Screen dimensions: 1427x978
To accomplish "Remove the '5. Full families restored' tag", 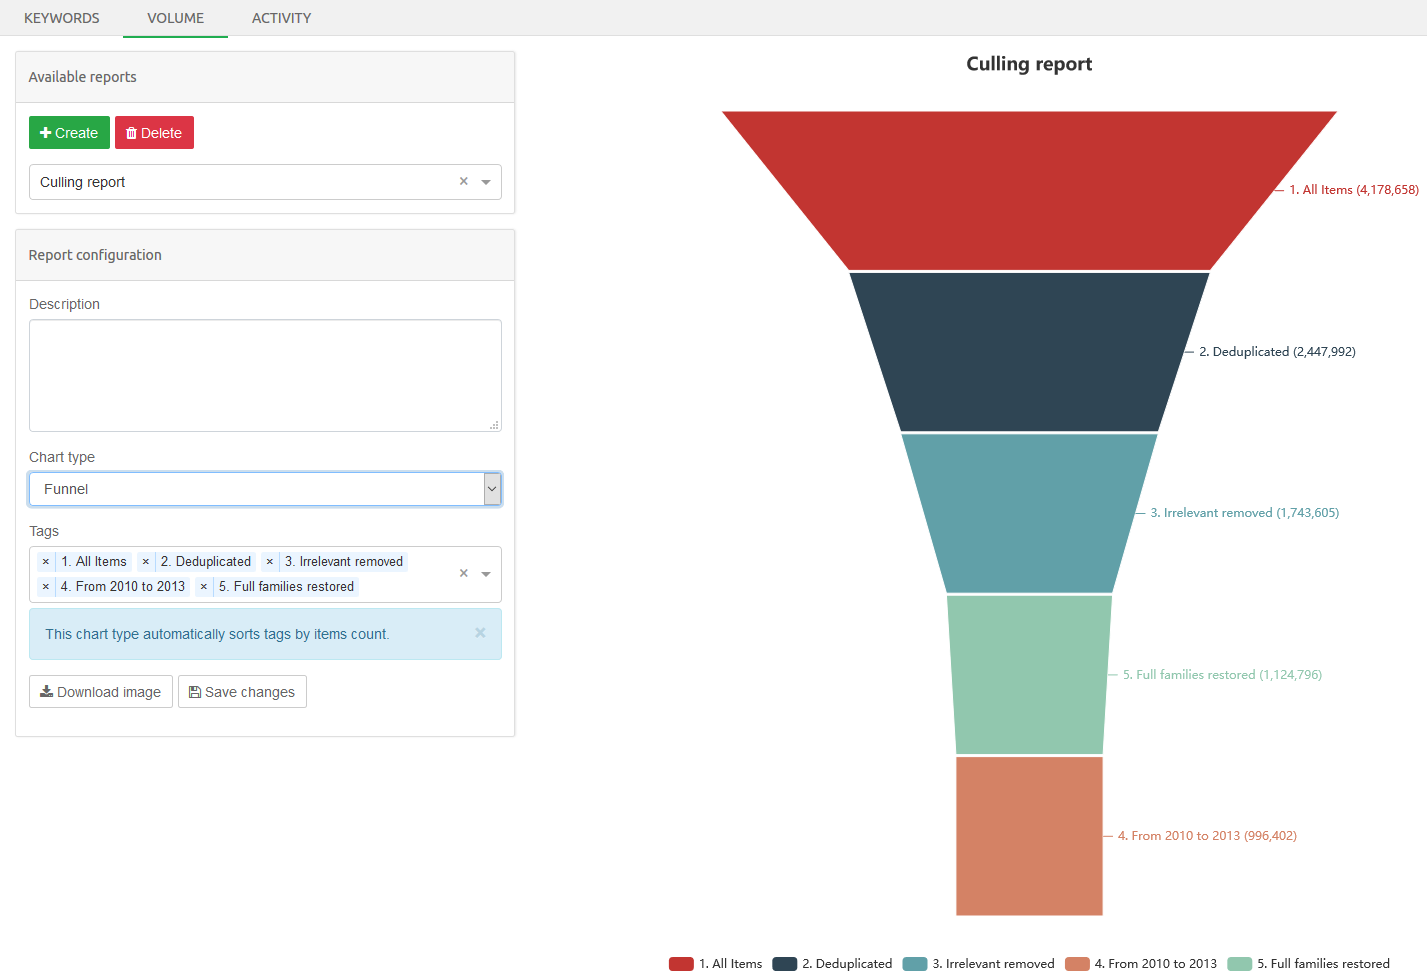I will 204,587.
